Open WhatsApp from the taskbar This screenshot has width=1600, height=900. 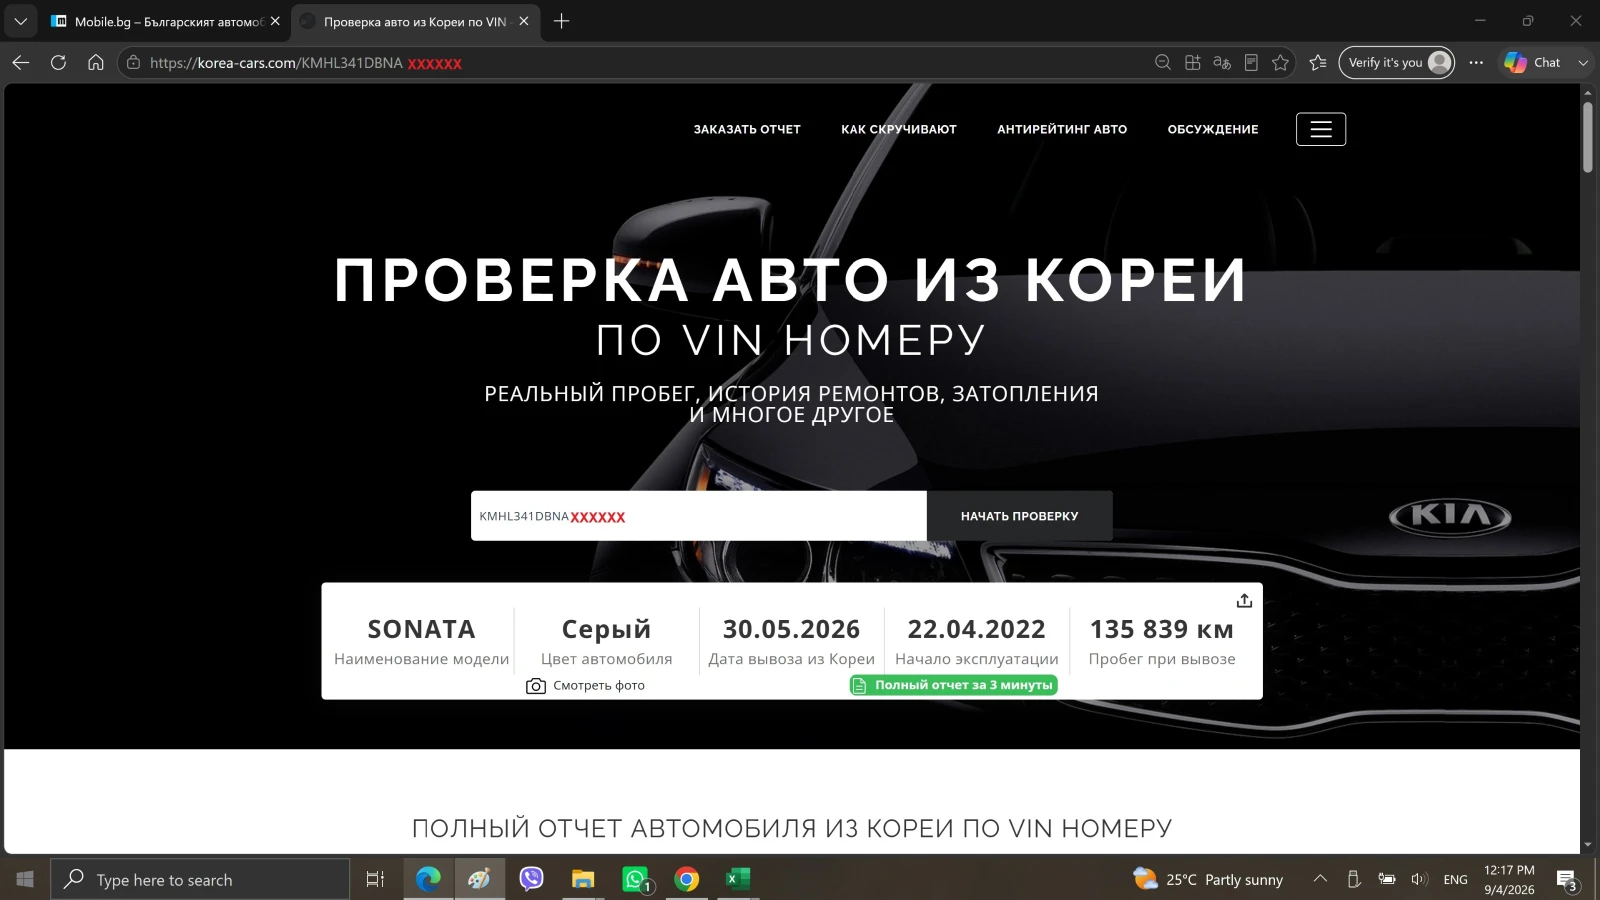(x=636, y=879)
